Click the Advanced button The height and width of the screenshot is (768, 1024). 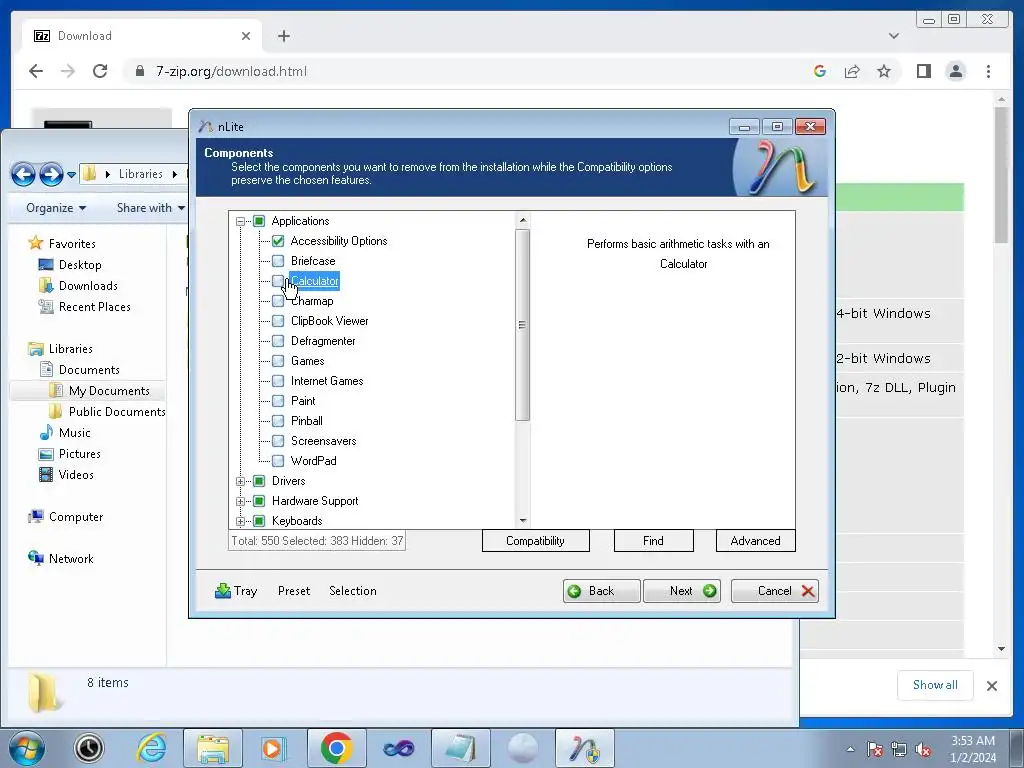pyautogui.click(x=756, y=541)
